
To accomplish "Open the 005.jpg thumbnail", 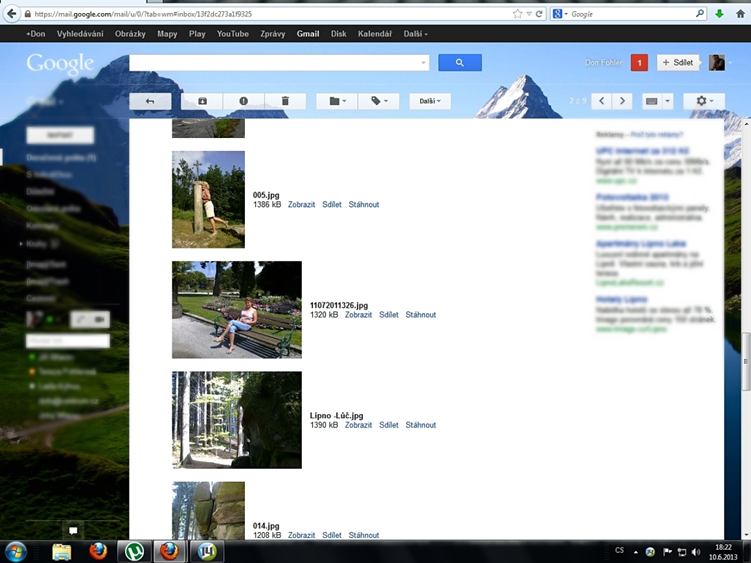I will point(208,199).
